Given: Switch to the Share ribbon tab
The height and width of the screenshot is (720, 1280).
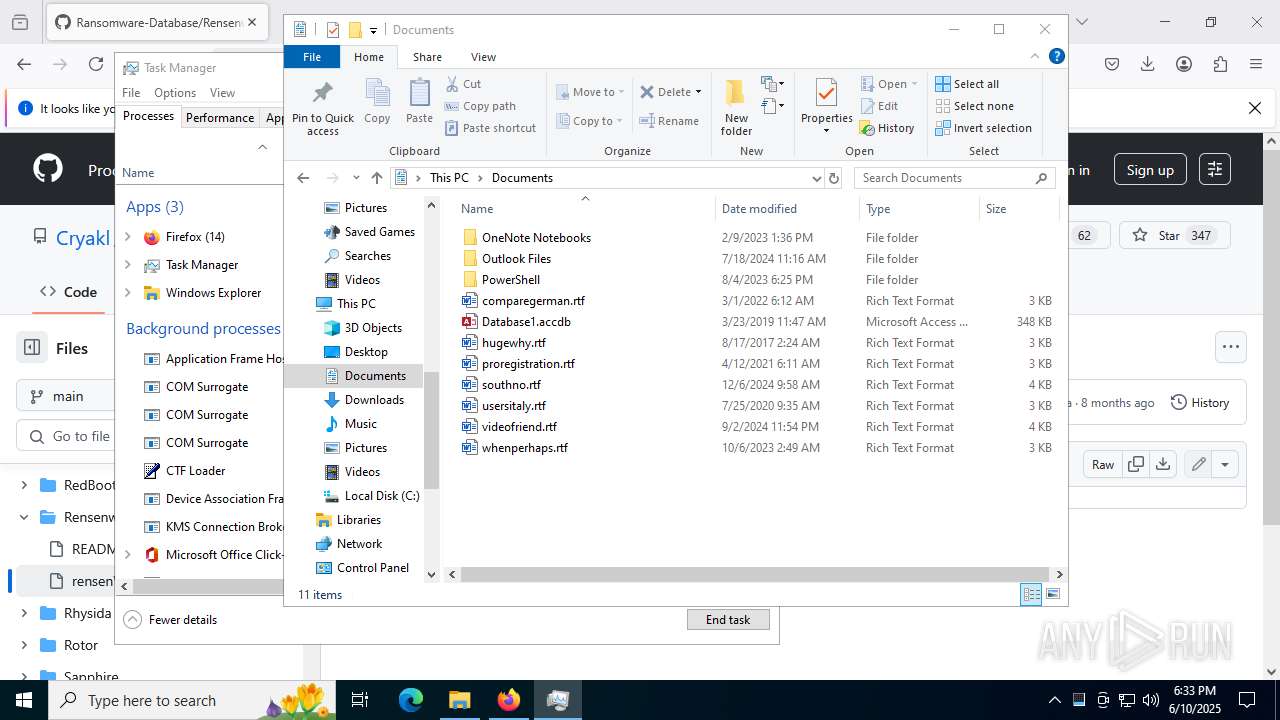Looking at the screenshot, I should tap(427, 57).
